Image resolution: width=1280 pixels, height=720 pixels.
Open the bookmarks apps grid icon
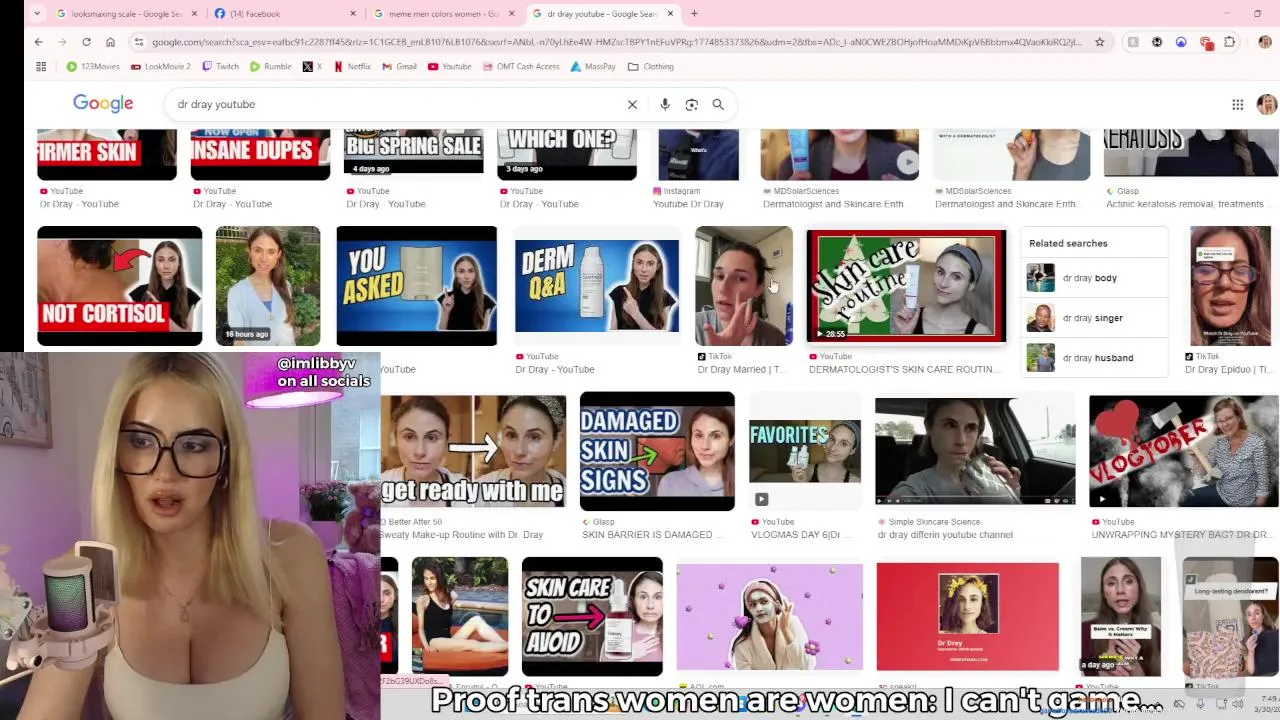click(41, 66)
